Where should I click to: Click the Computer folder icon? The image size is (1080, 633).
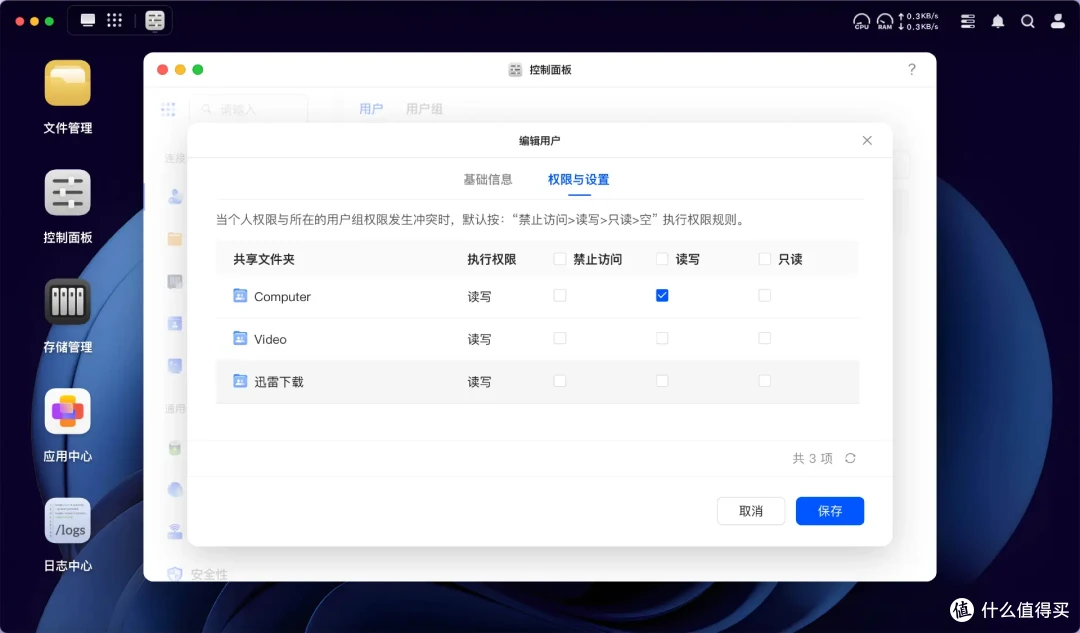click(240, 295)
